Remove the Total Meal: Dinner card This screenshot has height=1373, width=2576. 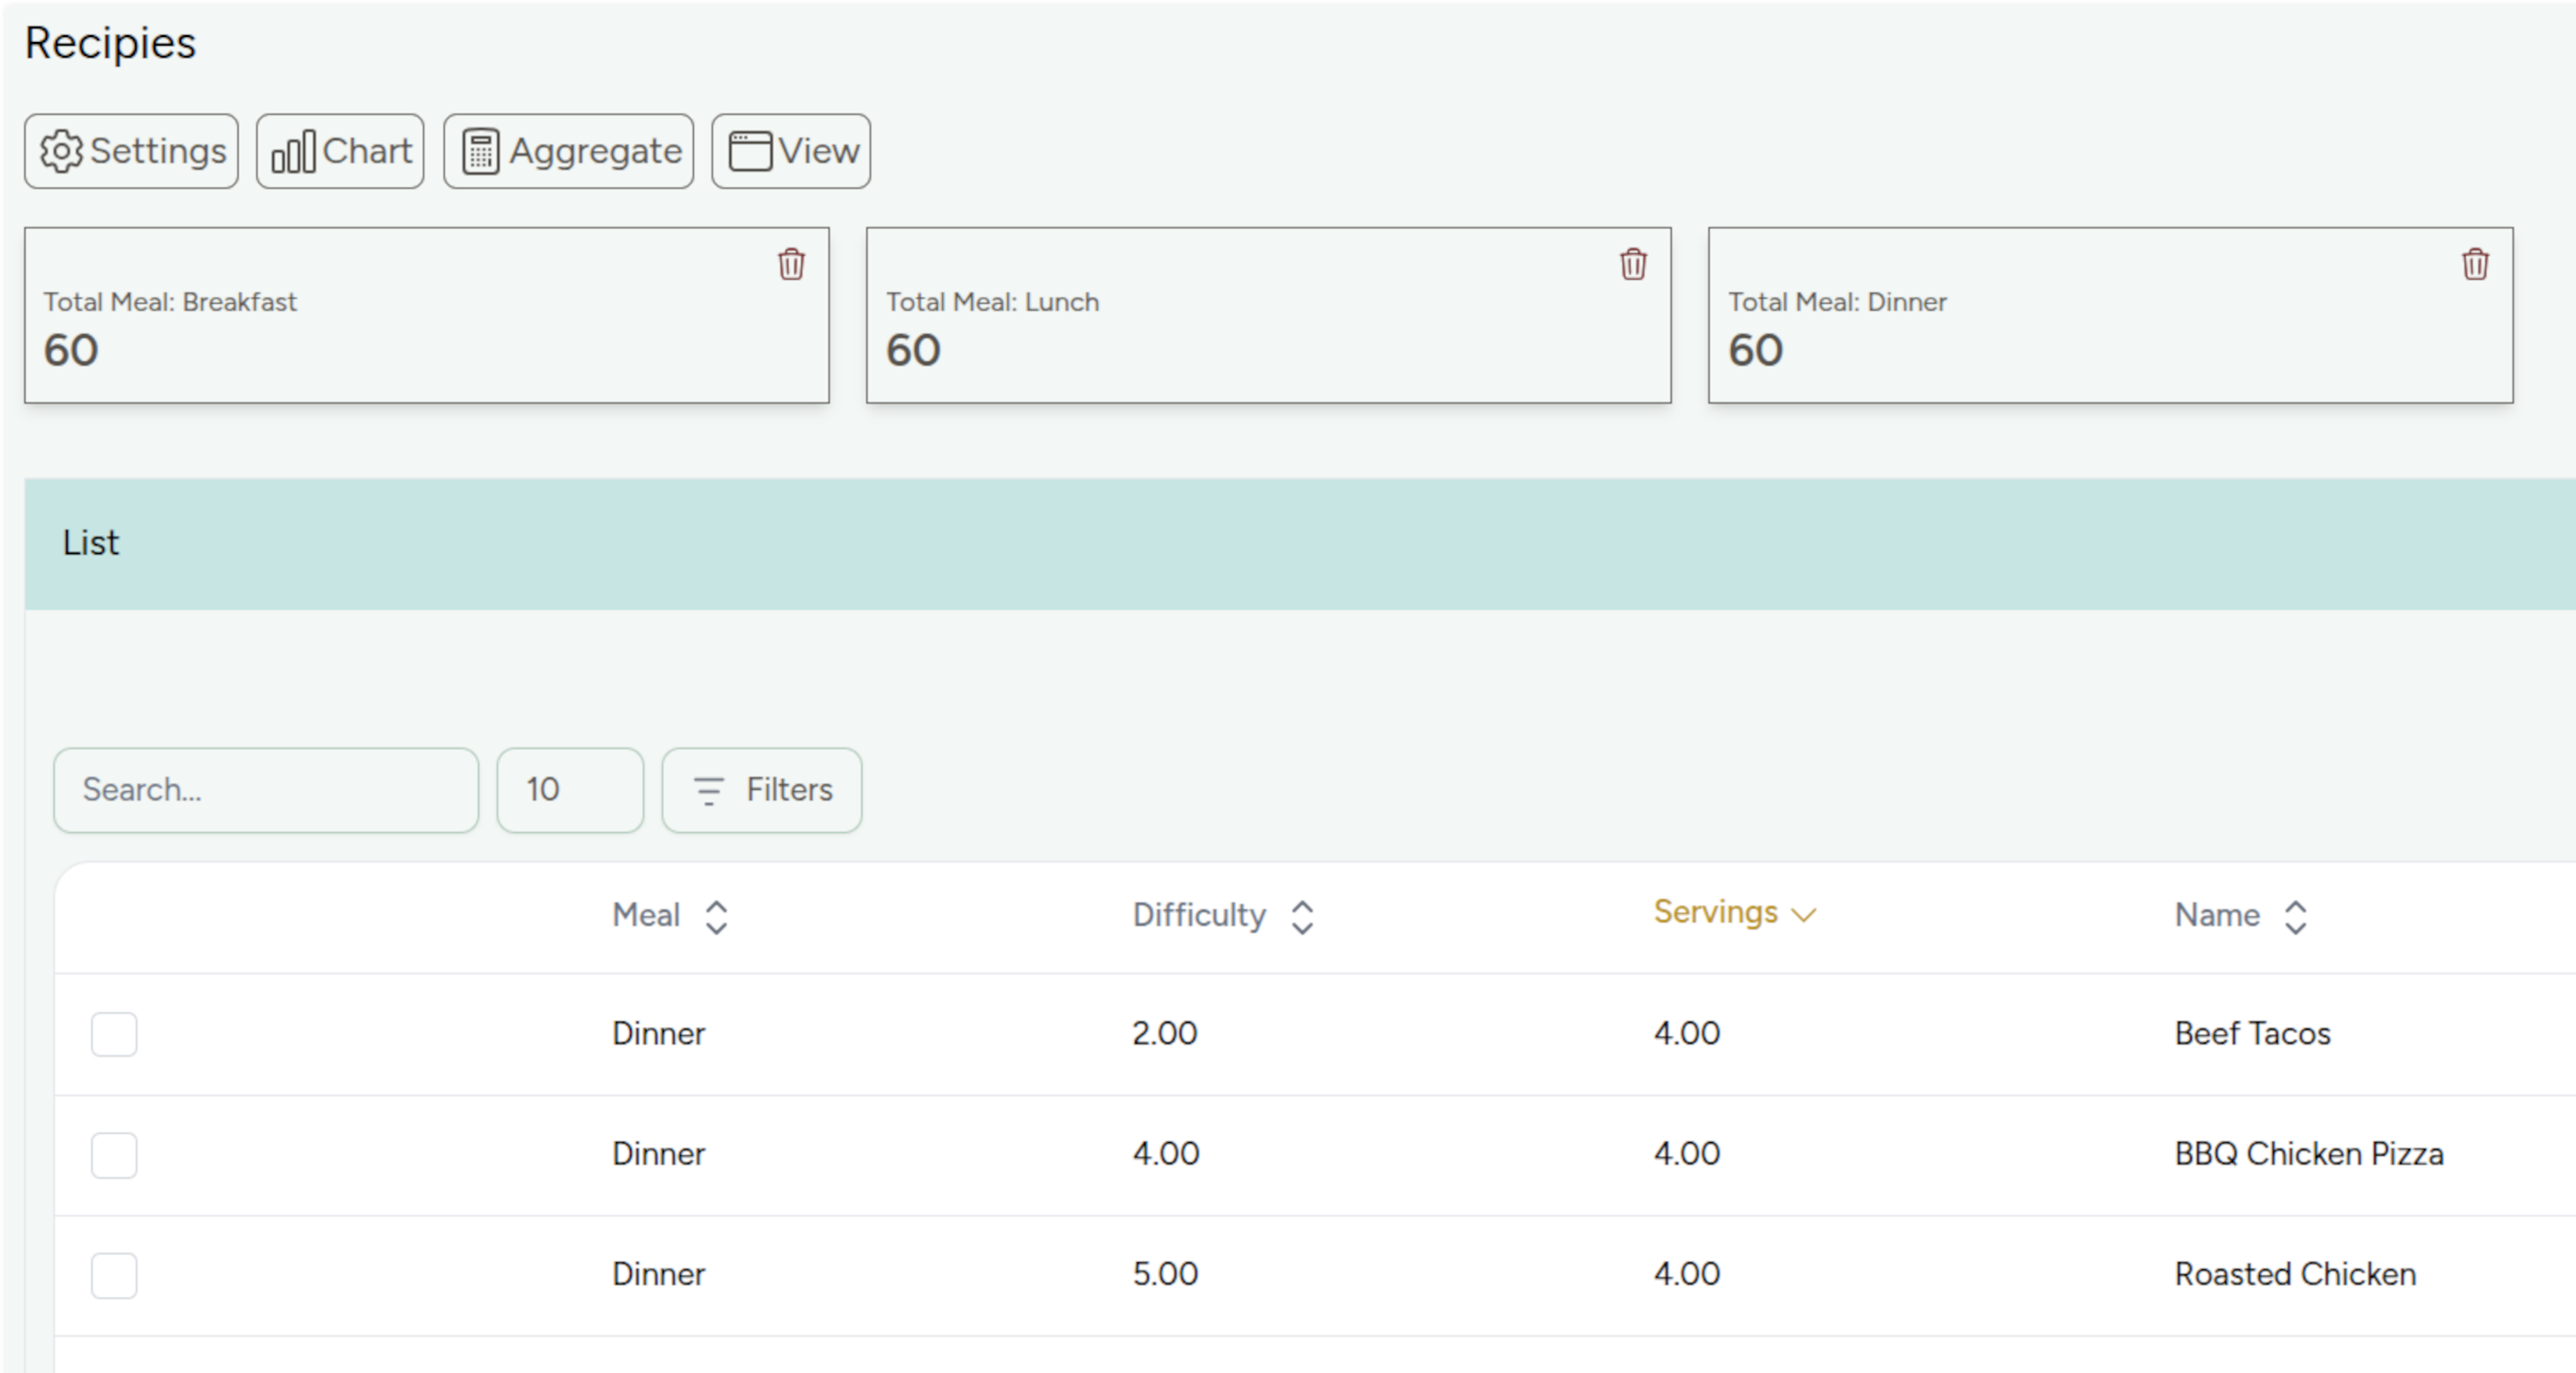(2475, 264)
